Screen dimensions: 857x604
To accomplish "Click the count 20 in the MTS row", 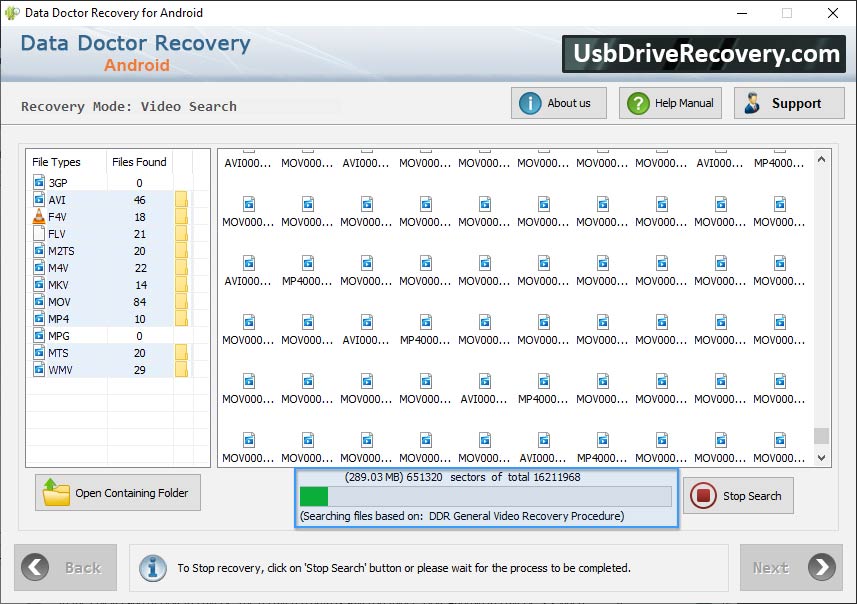I will (x=140, y=353).
